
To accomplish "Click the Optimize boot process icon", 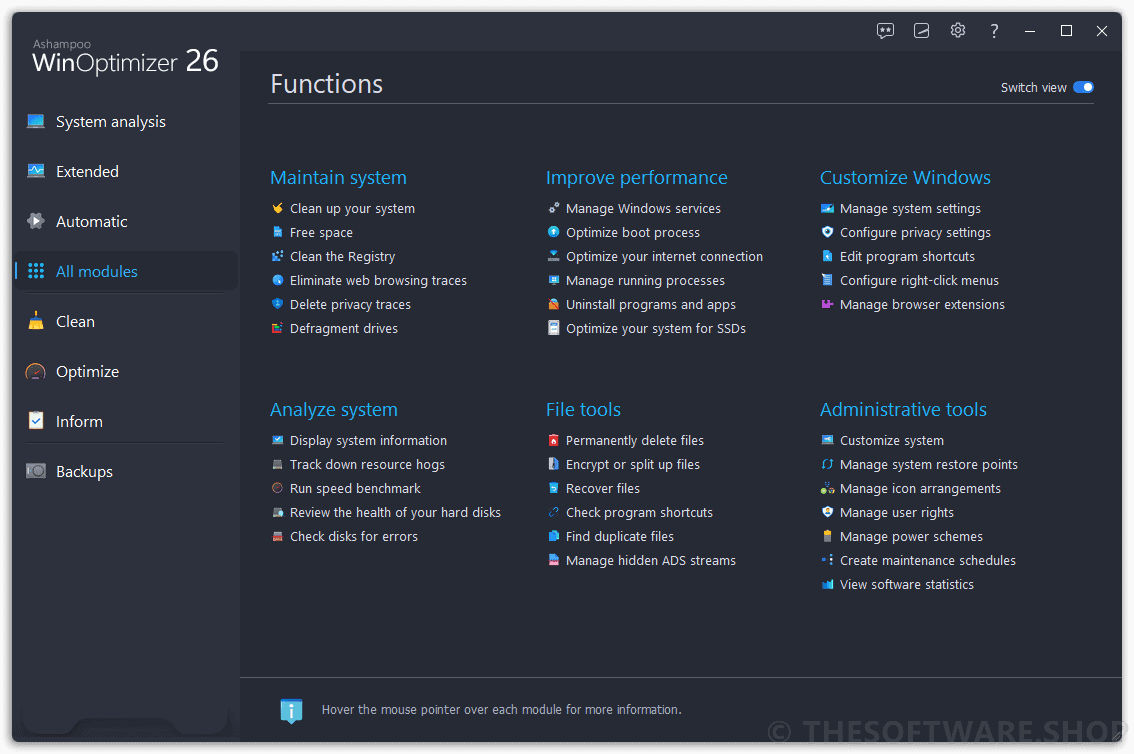I will click(554, 232).
